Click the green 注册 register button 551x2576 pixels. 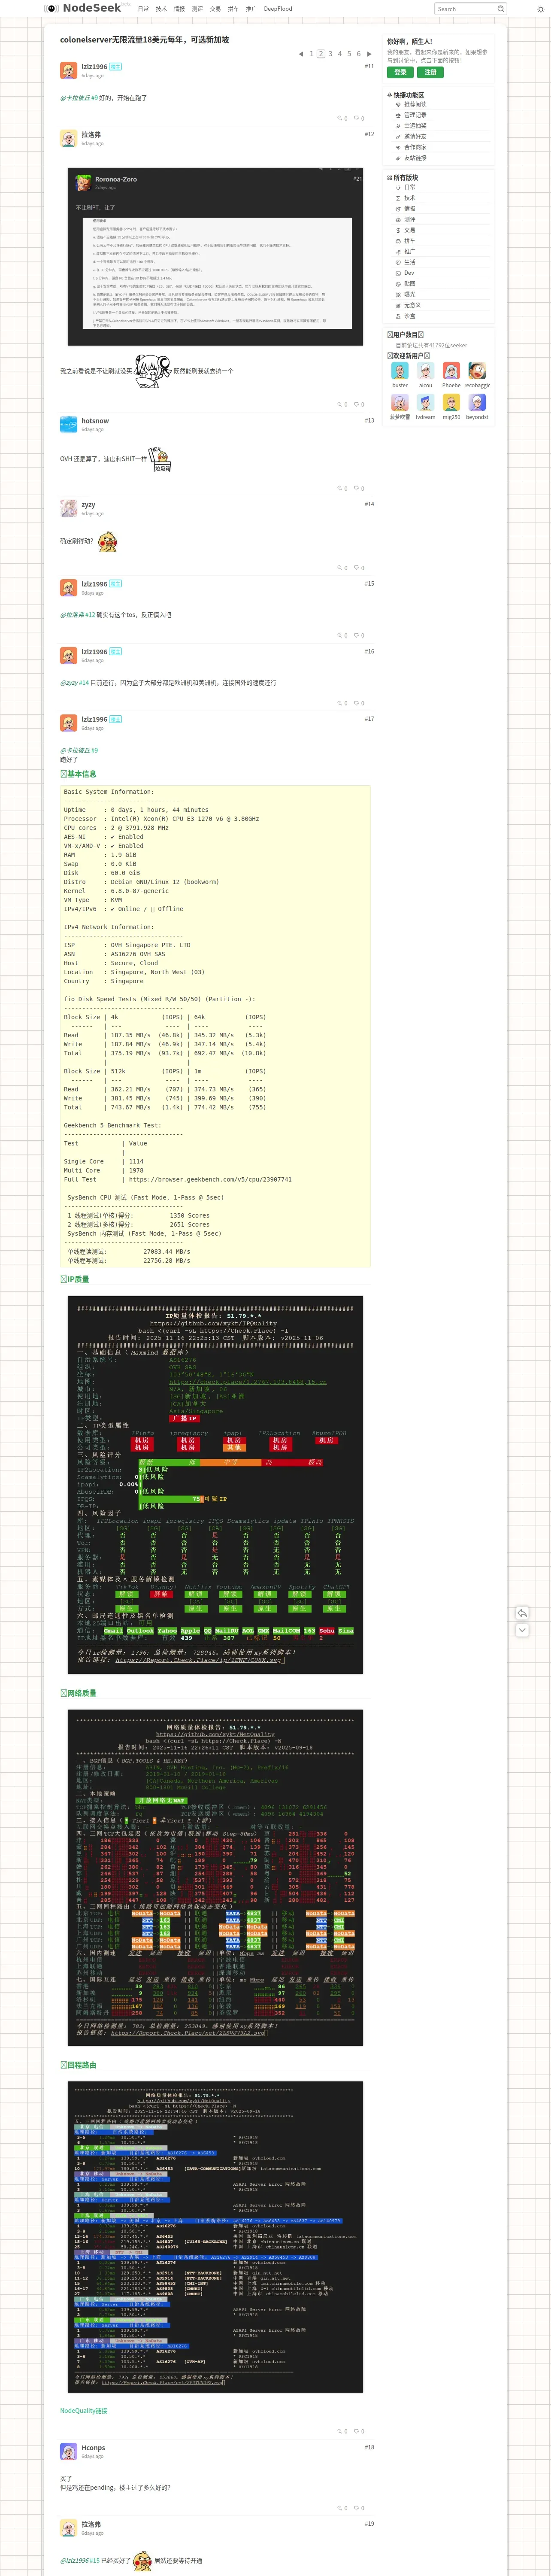(430, 73)
